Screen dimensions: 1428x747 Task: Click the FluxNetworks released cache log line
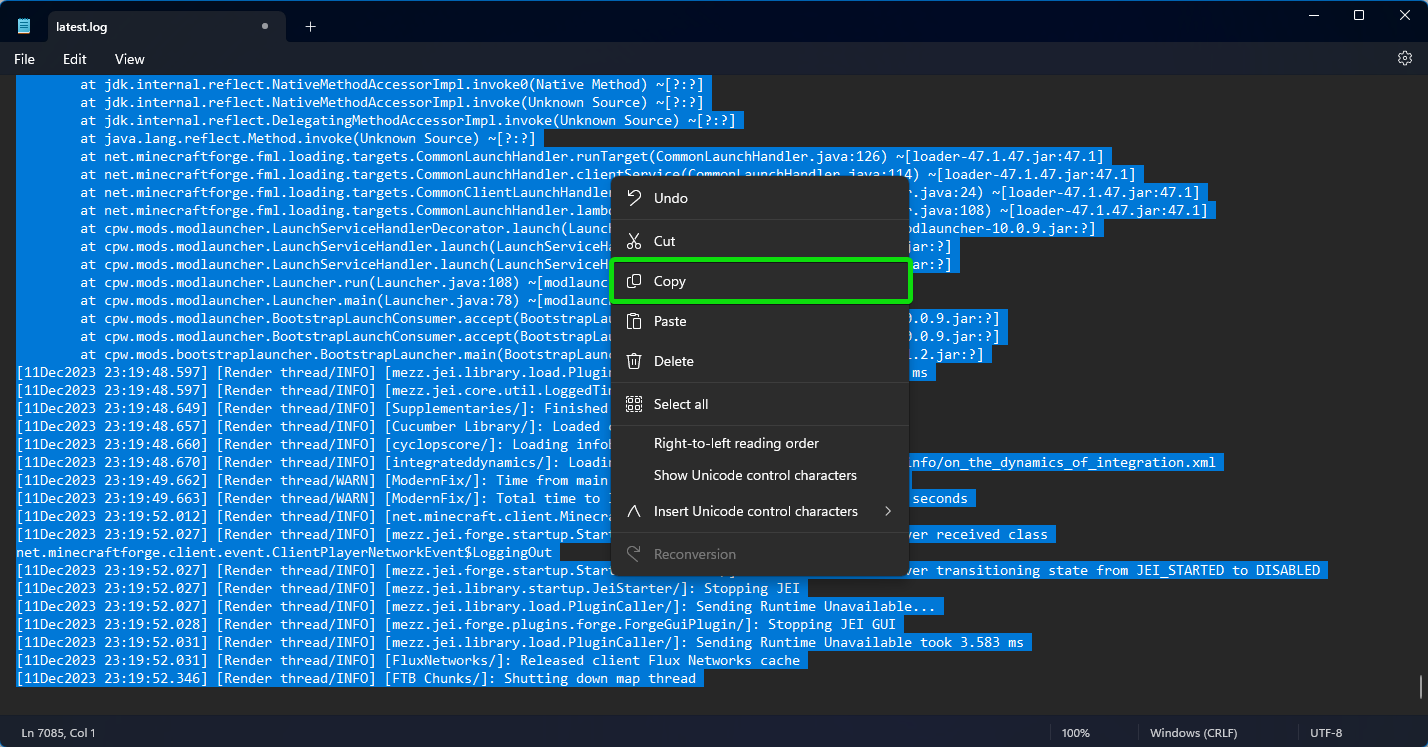point(412,660)
